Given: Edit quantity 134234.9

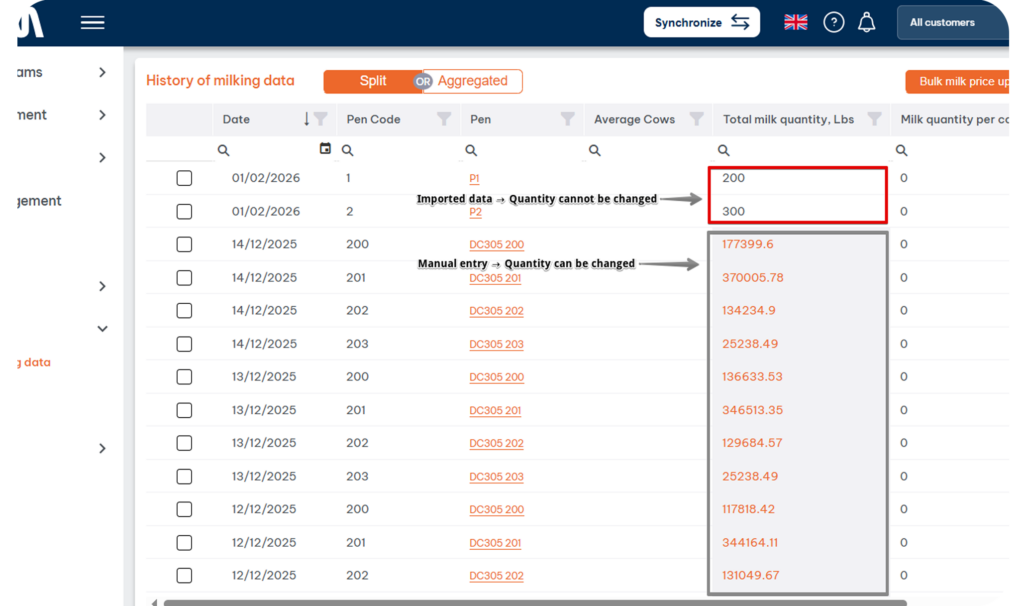Looking at the screenshot, I should (x=748, y=310).
